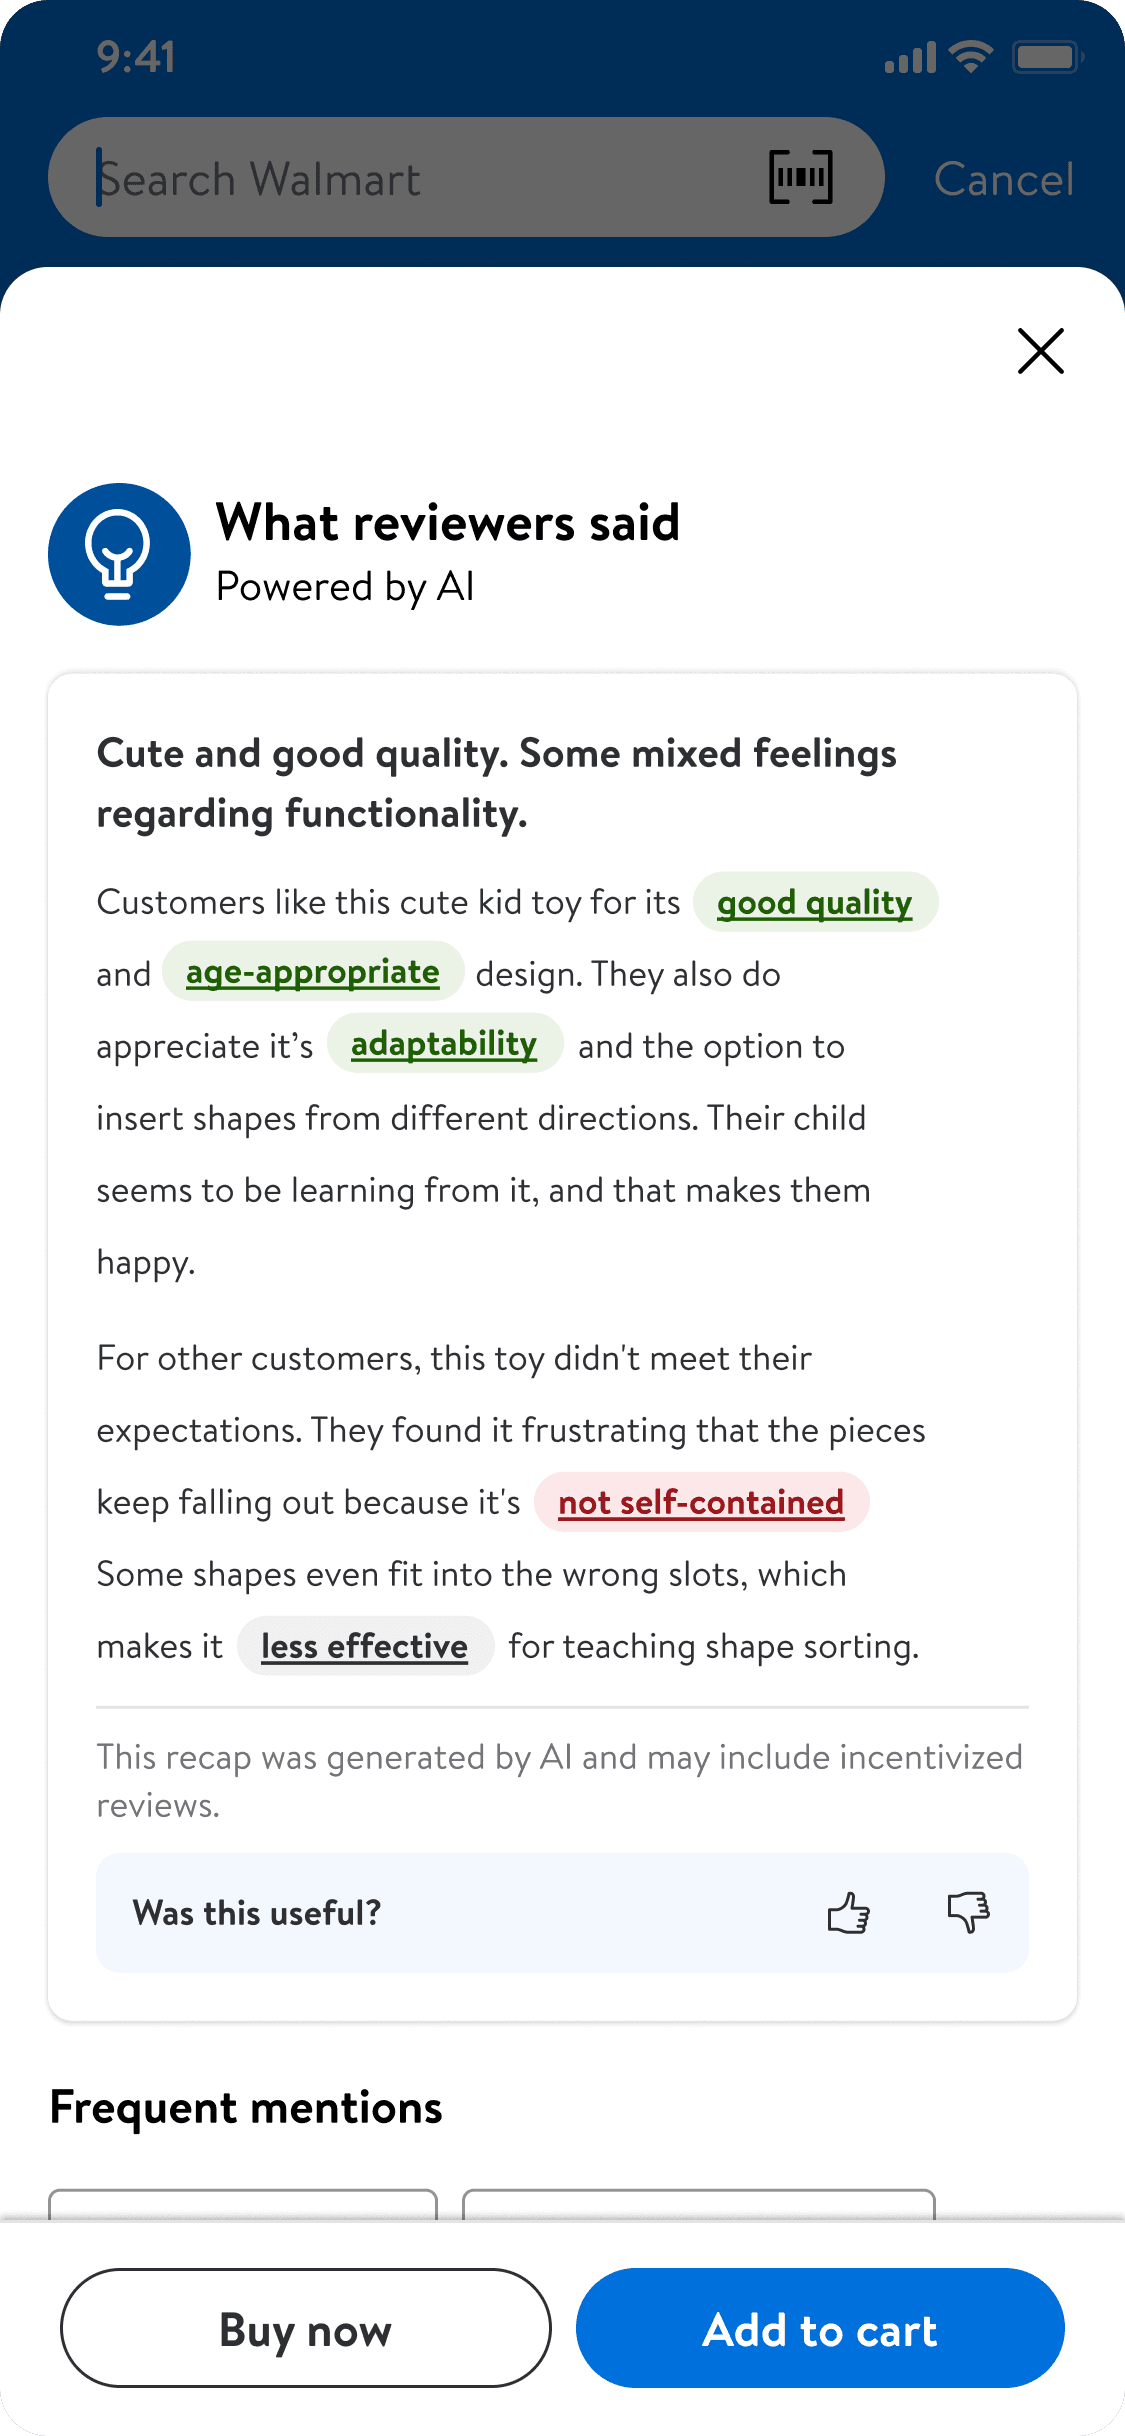The height and width of the screenshot is (2436, 1125).
Task: Open the 'age-appropriate' tag
Action: click(x=313, y=972)
